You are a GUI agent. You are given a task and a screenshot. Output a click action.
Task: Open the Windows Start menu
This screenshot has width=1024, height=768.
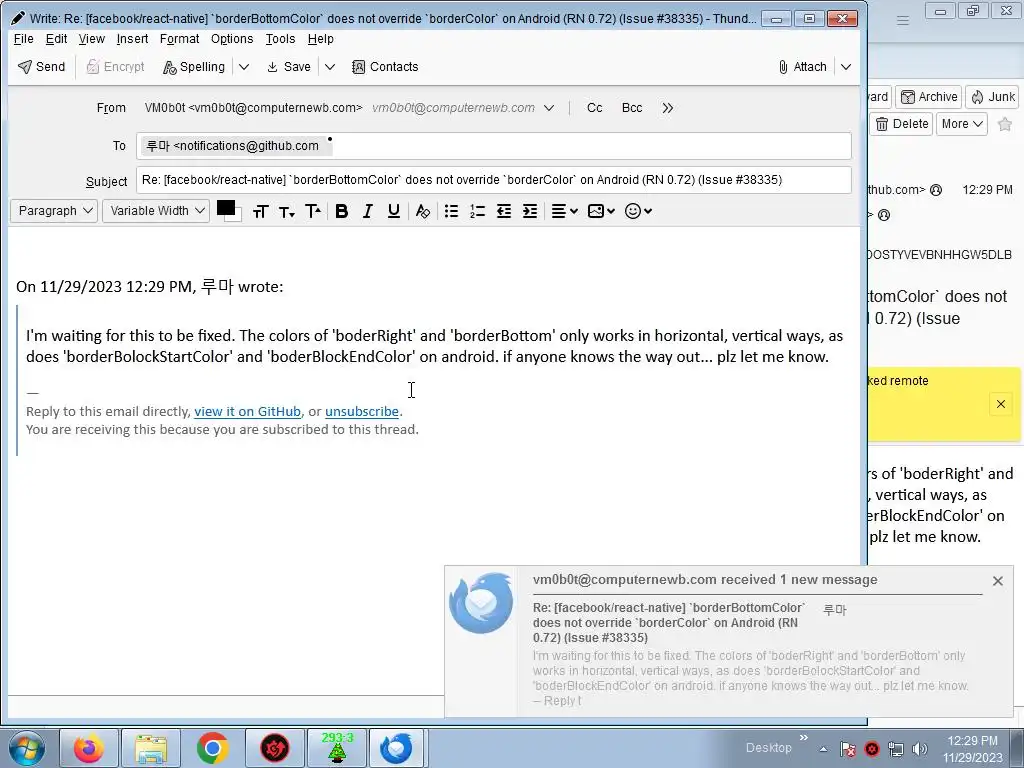pos(26,748)
